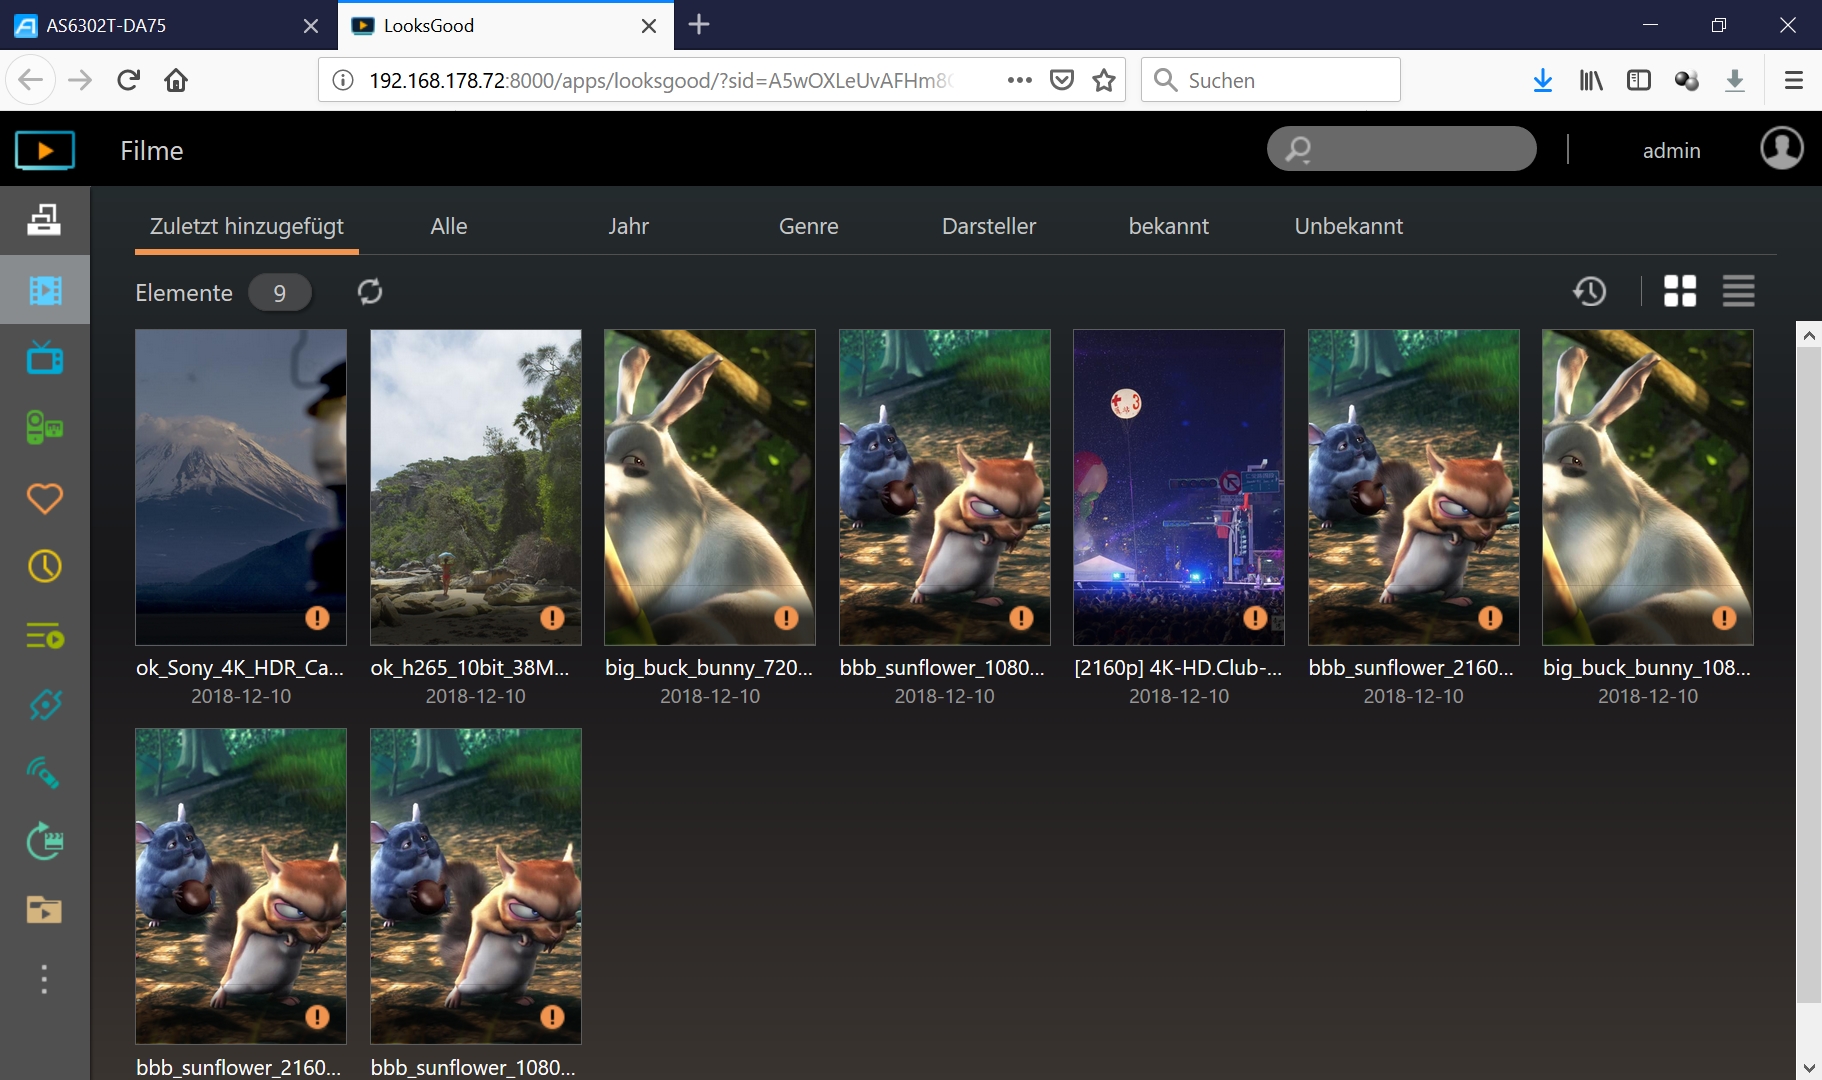The image size is (1822, 1080).
Task: Open the [2160p] 4K-HD.Club concert thumbnail
Action: [1179, 487]
